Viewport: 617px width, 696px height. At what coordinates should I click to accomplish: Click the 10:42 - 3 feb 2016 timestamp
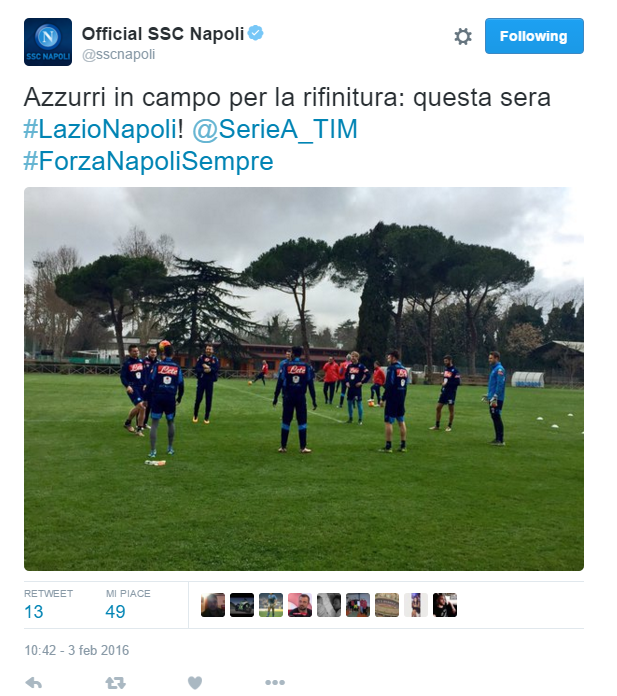tap(76, 651)
